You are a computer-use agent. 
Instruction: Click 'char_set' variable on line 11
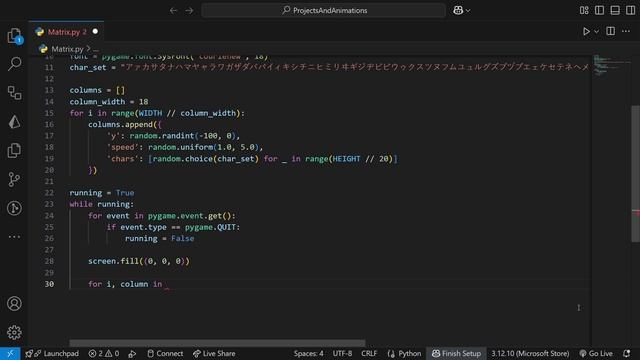point(88,67)
